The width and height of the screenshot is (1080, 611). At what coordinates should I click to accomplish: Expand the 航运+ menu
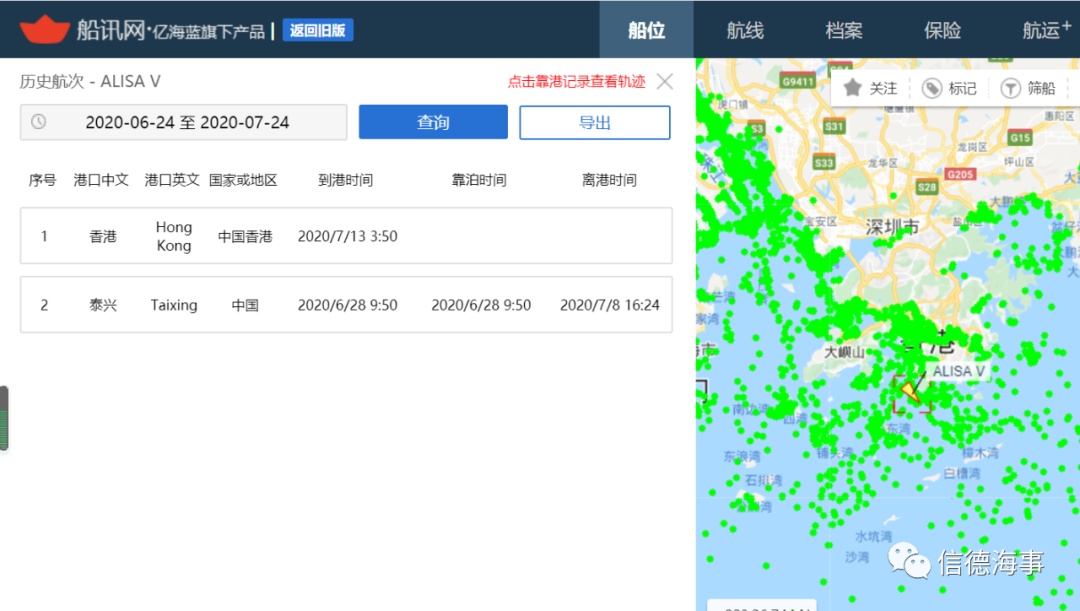[x=1045, y=30]
